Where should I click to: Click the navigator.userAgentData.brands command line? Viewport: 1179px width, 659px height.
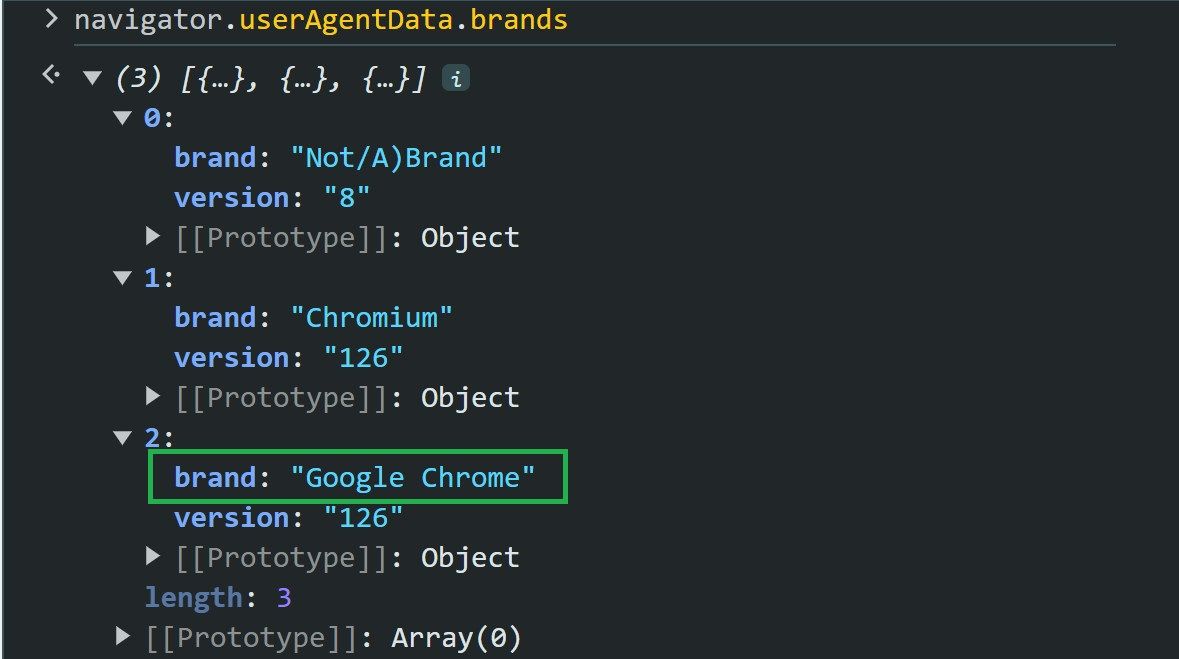tap(321, 20)
